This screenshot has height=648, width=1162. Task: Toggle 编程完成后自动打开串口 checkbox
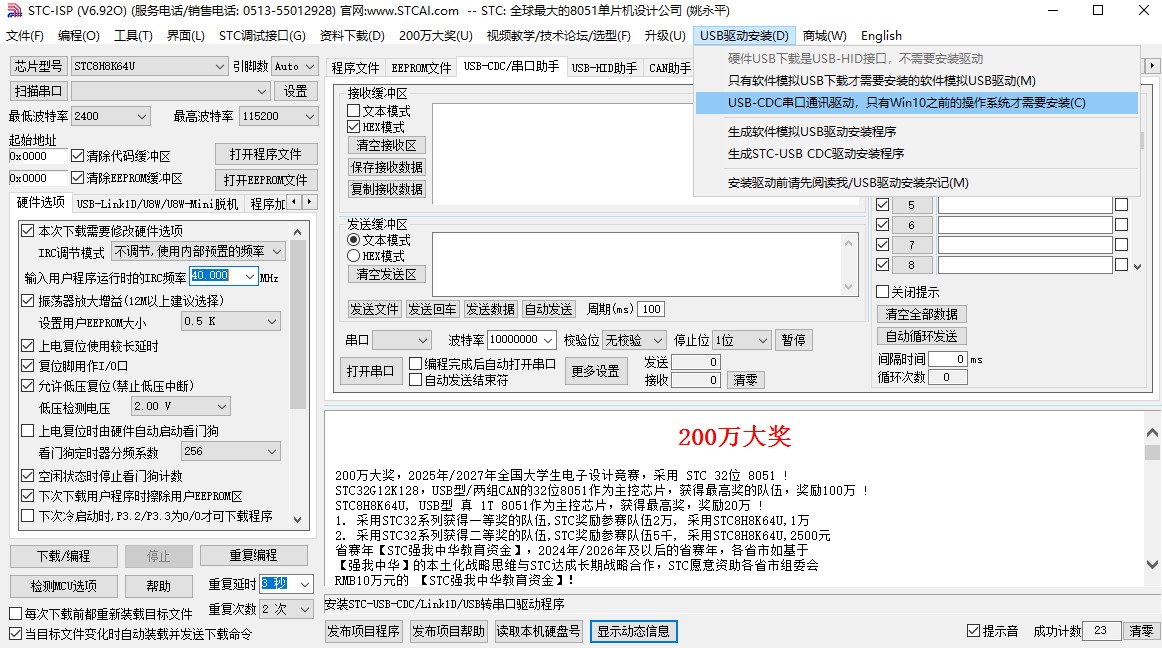[416, 364]
